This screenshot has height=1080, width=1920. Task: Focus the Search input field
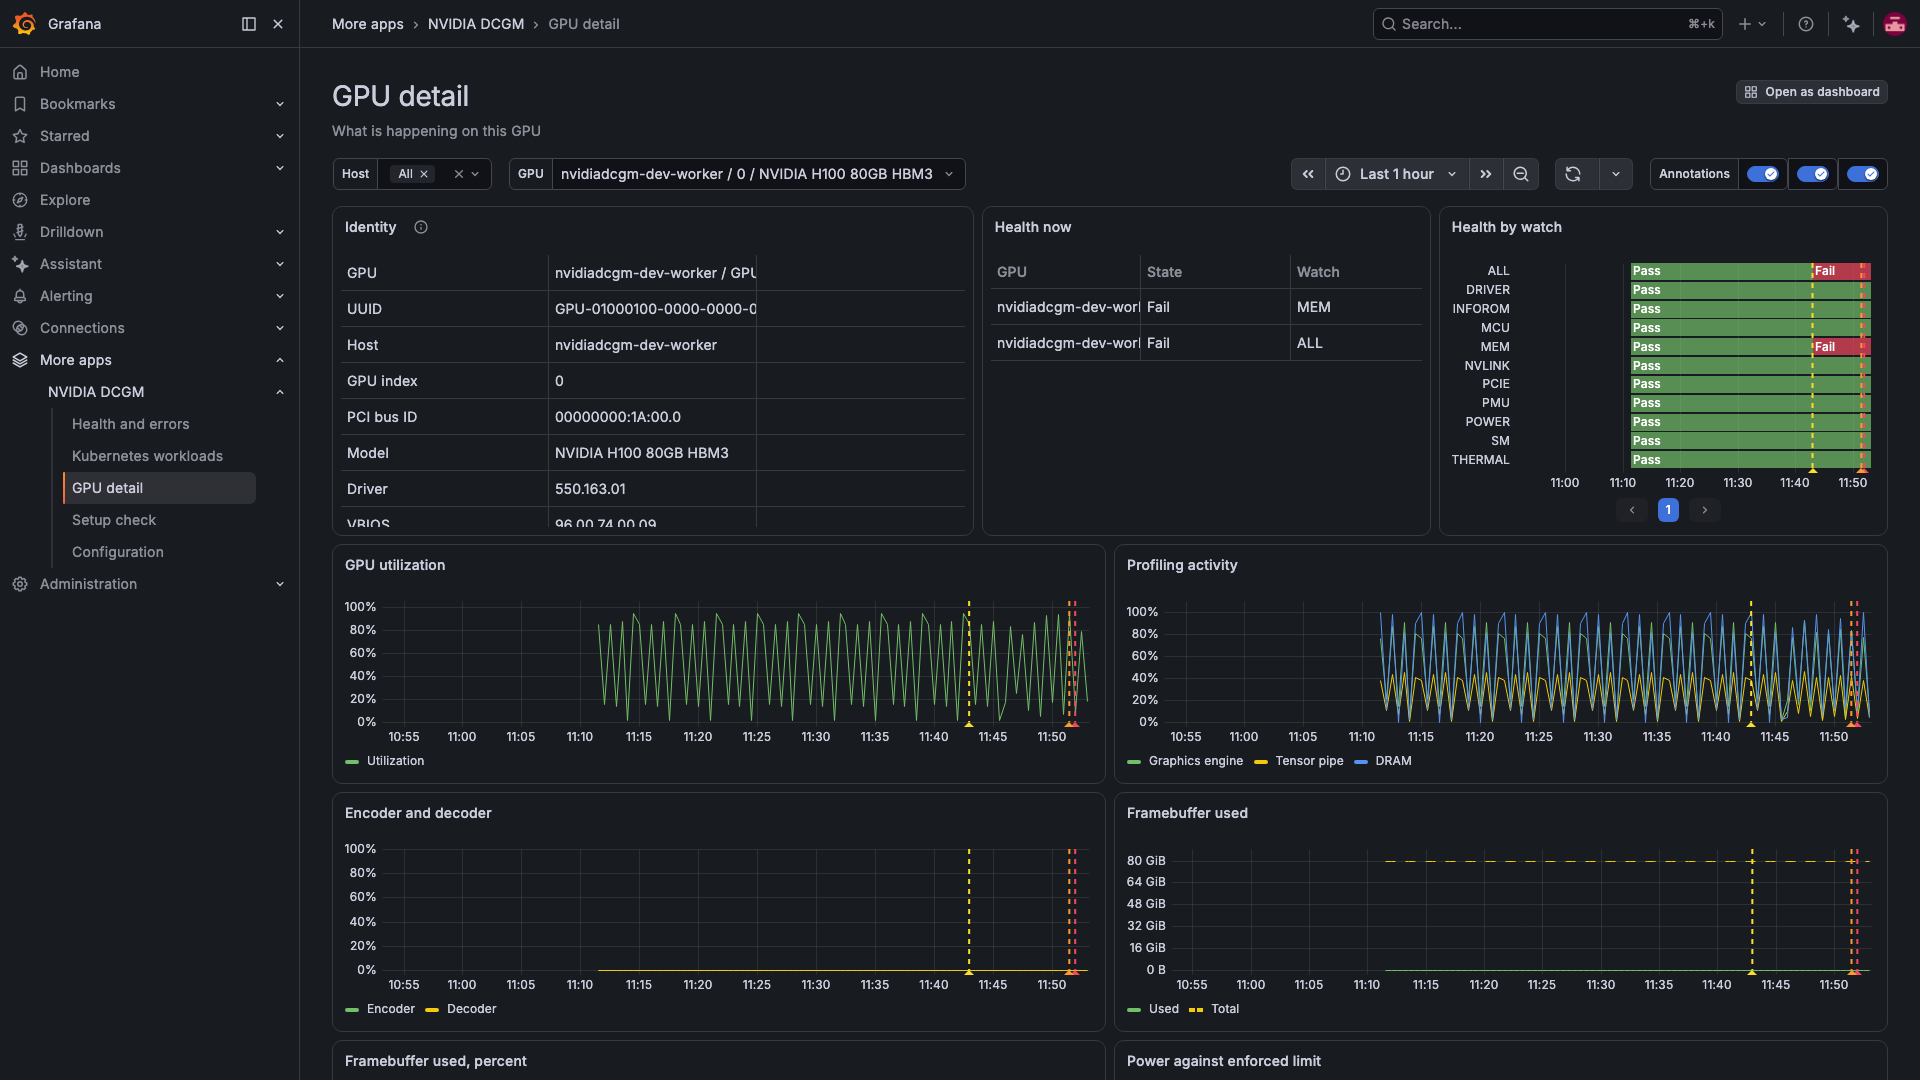click(x=1547, y=24)
